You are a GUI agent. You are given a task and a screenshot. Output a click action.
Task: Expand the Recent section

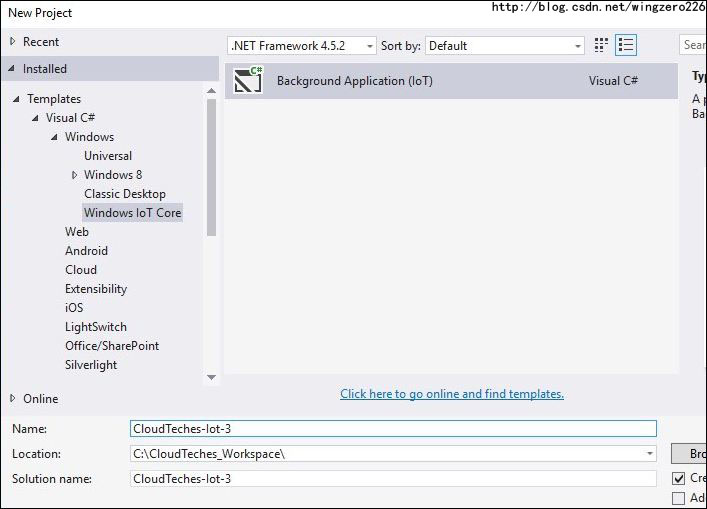click(13, 41)
